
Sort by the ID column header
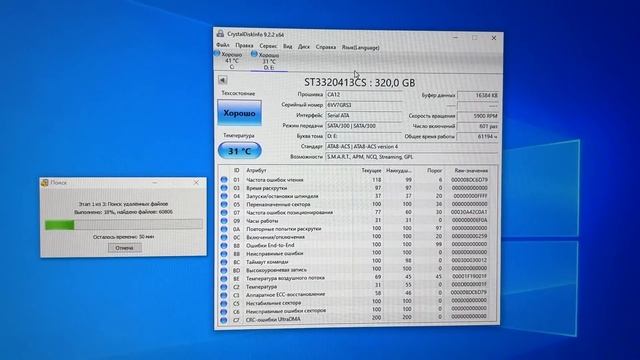(x=236, y=170)
